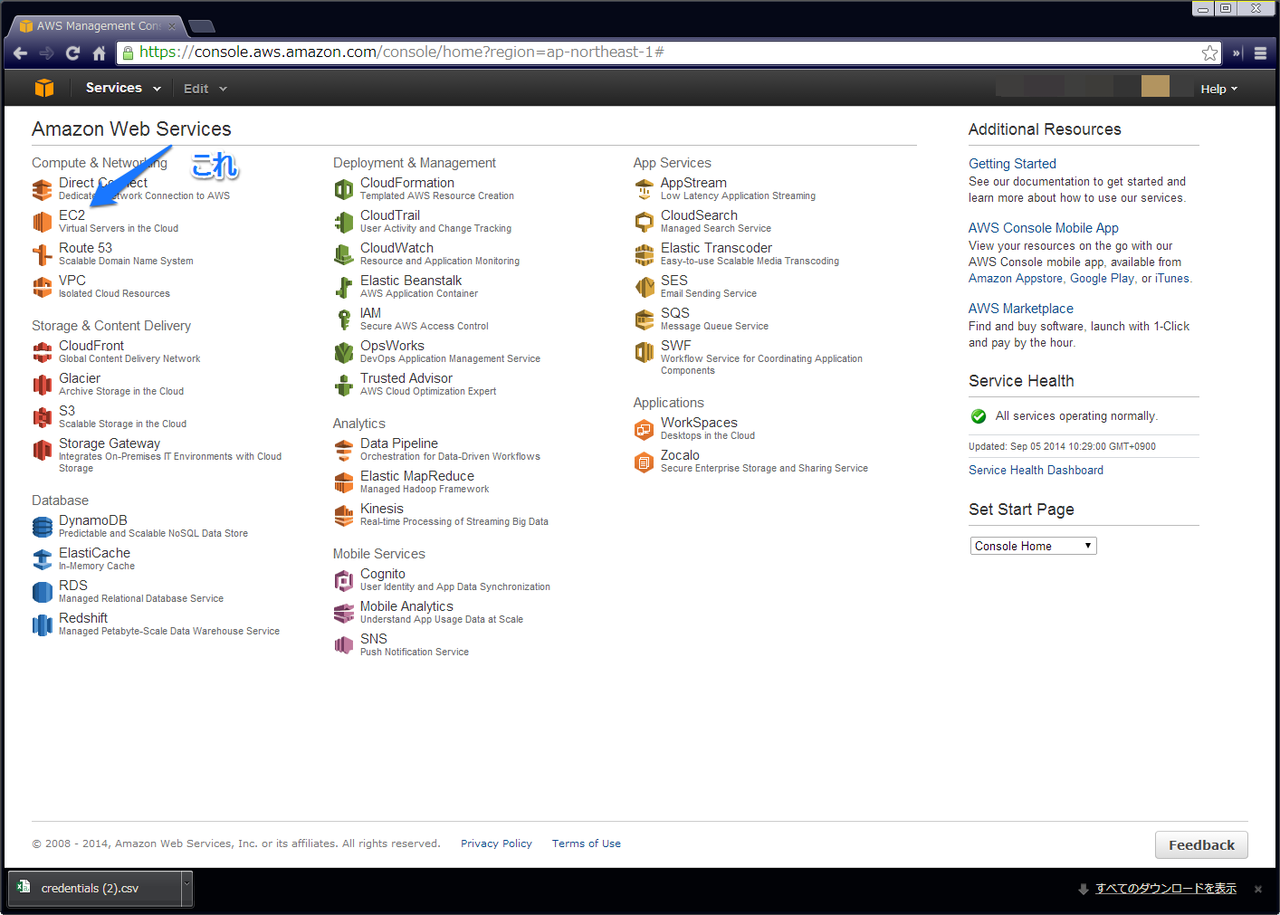Click the Redshift warehouse icon
This screenshot has width=1280, height=915.
click(x=42, y=625)
